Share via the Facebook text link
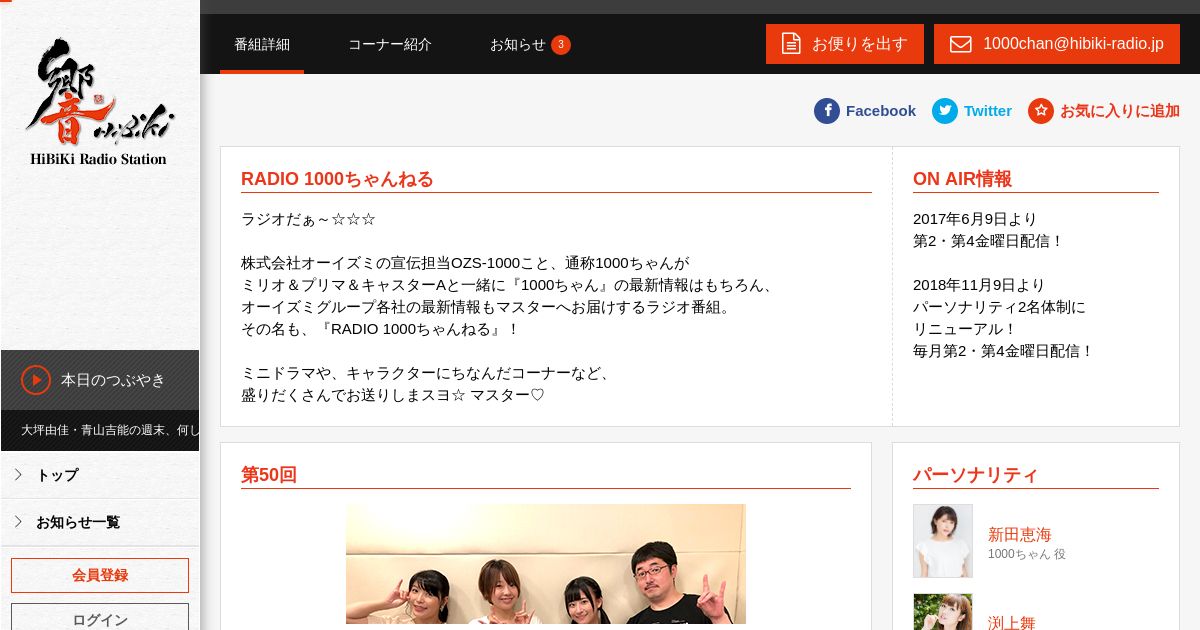 pyautogui.click(x=881, y=111)
